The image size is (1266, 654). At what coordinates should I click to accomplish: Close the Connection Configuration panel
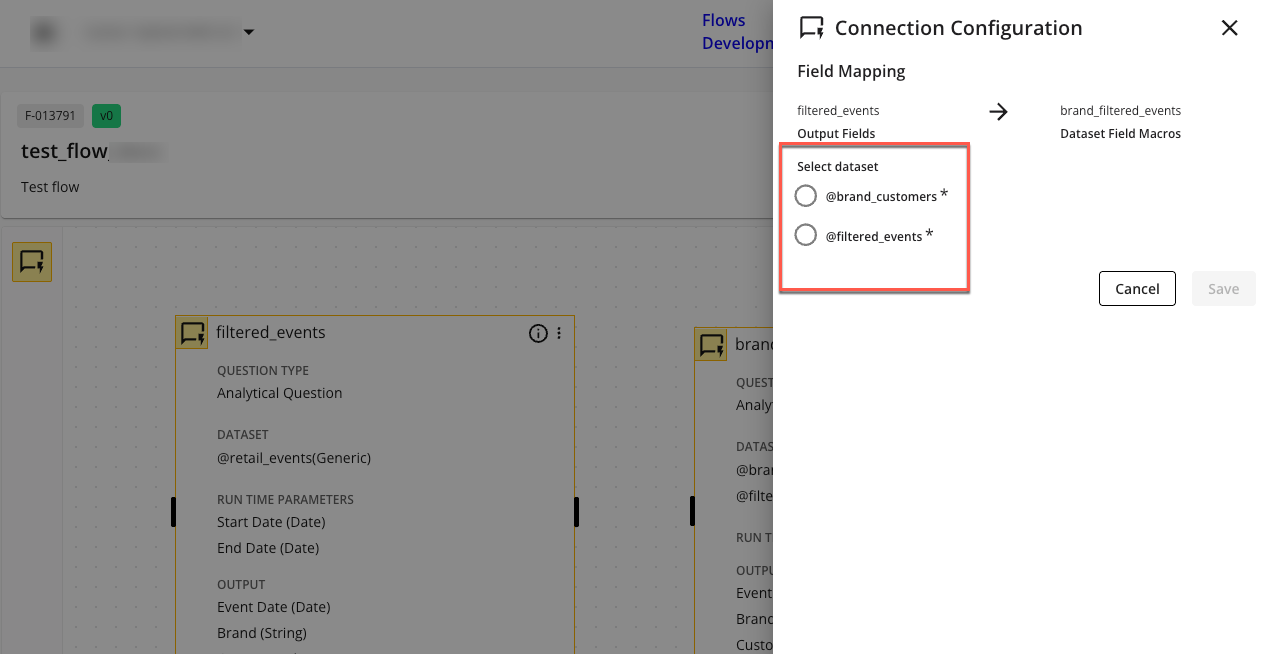[1229, 28]
